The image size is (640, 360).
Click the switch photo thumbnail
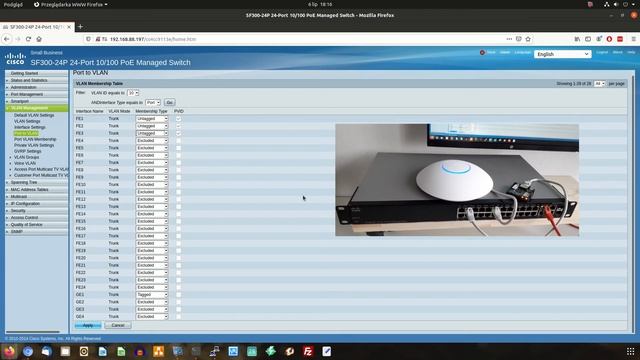click(x=457, y=180)
